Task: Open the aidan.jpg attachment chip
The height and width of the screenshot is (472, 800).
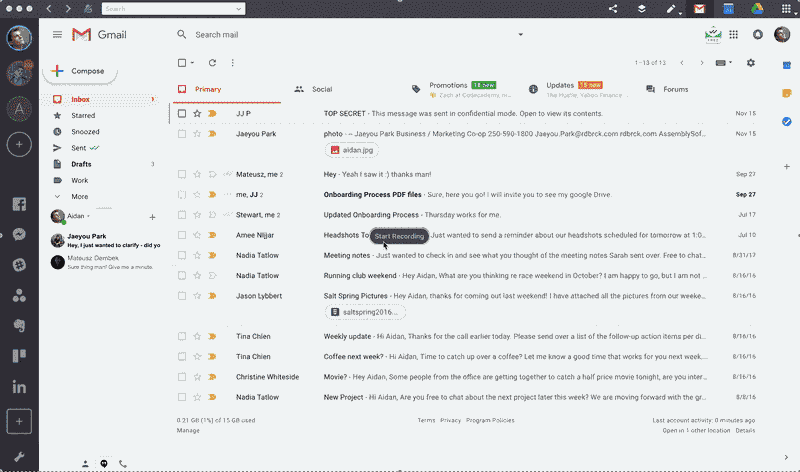Action: 352,150
